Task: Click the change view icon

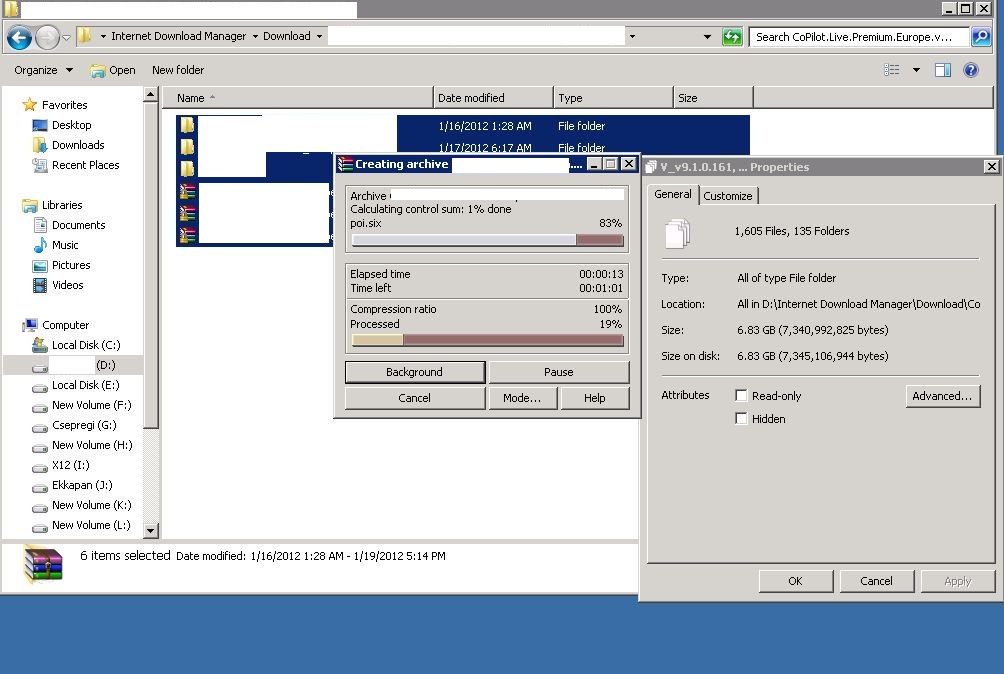Action: [892, 70]
